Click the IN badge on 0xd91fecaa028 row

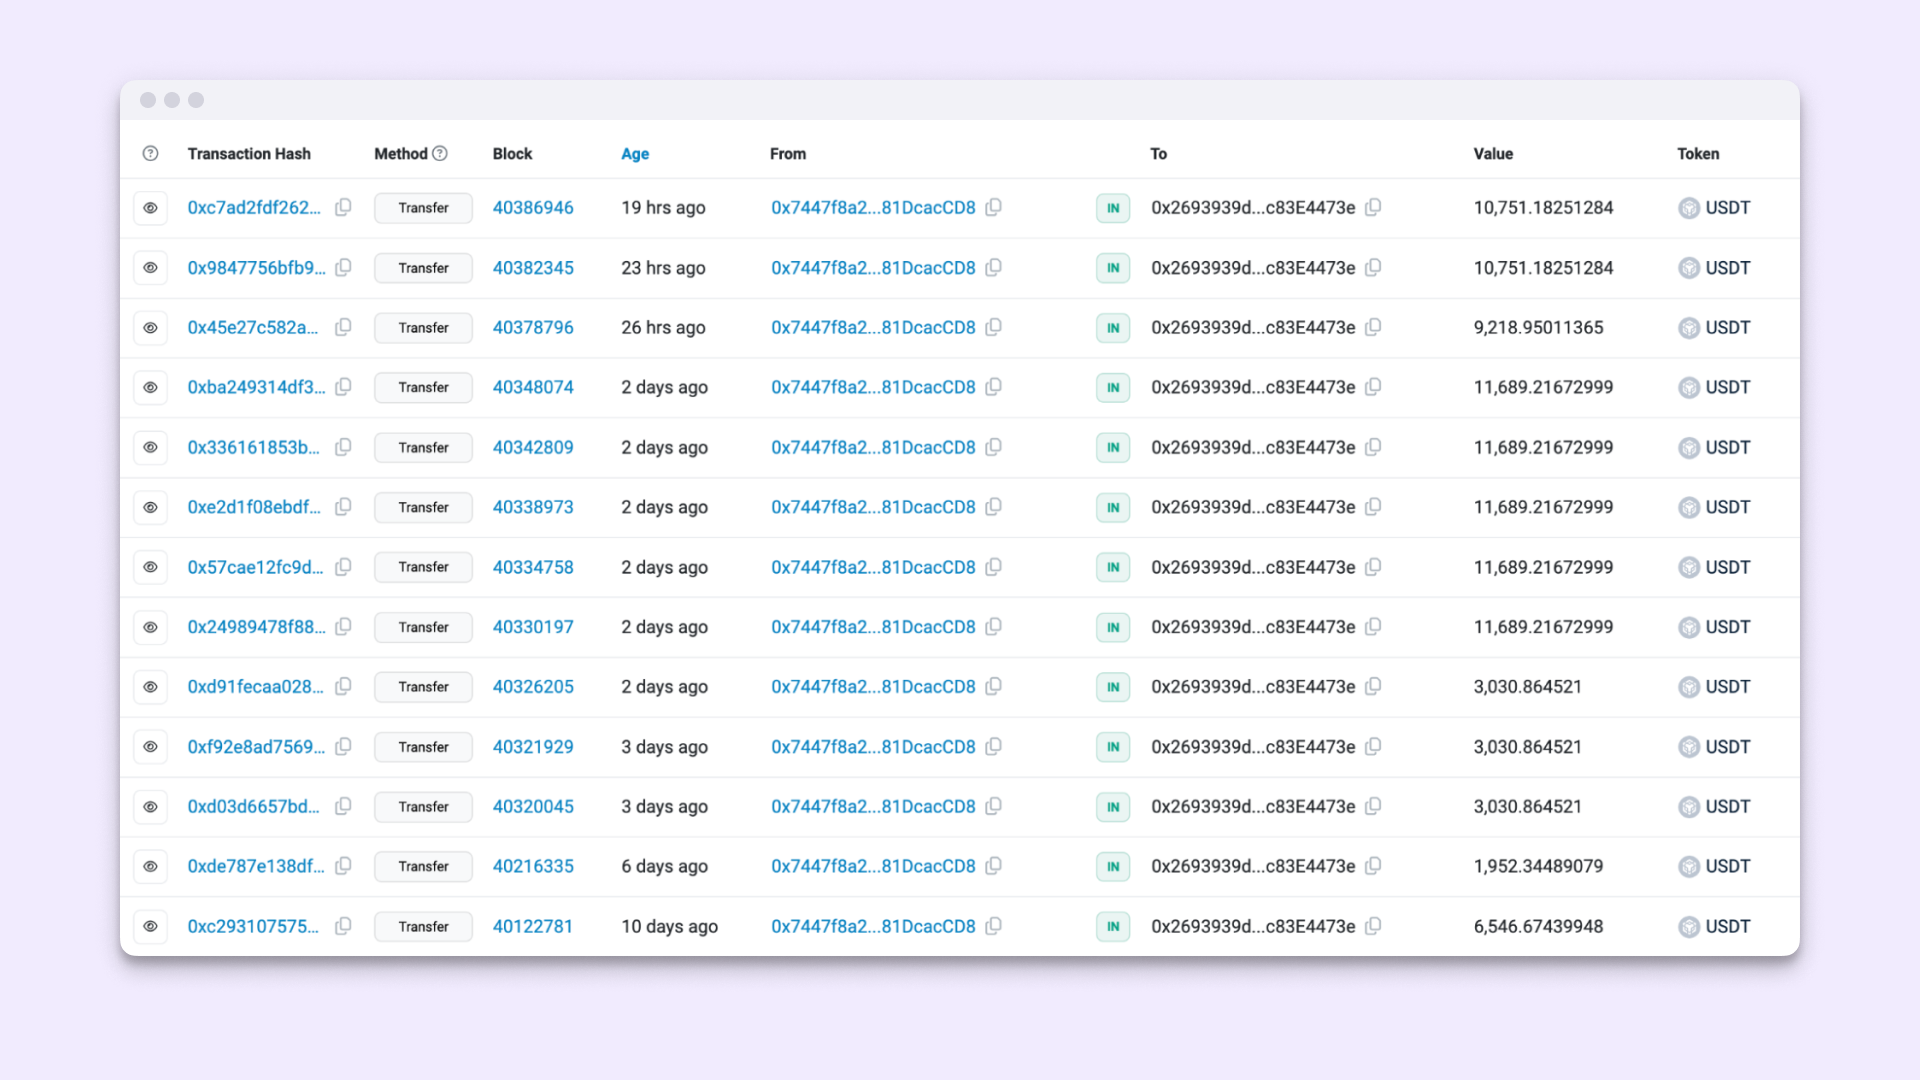(1113, 686)
